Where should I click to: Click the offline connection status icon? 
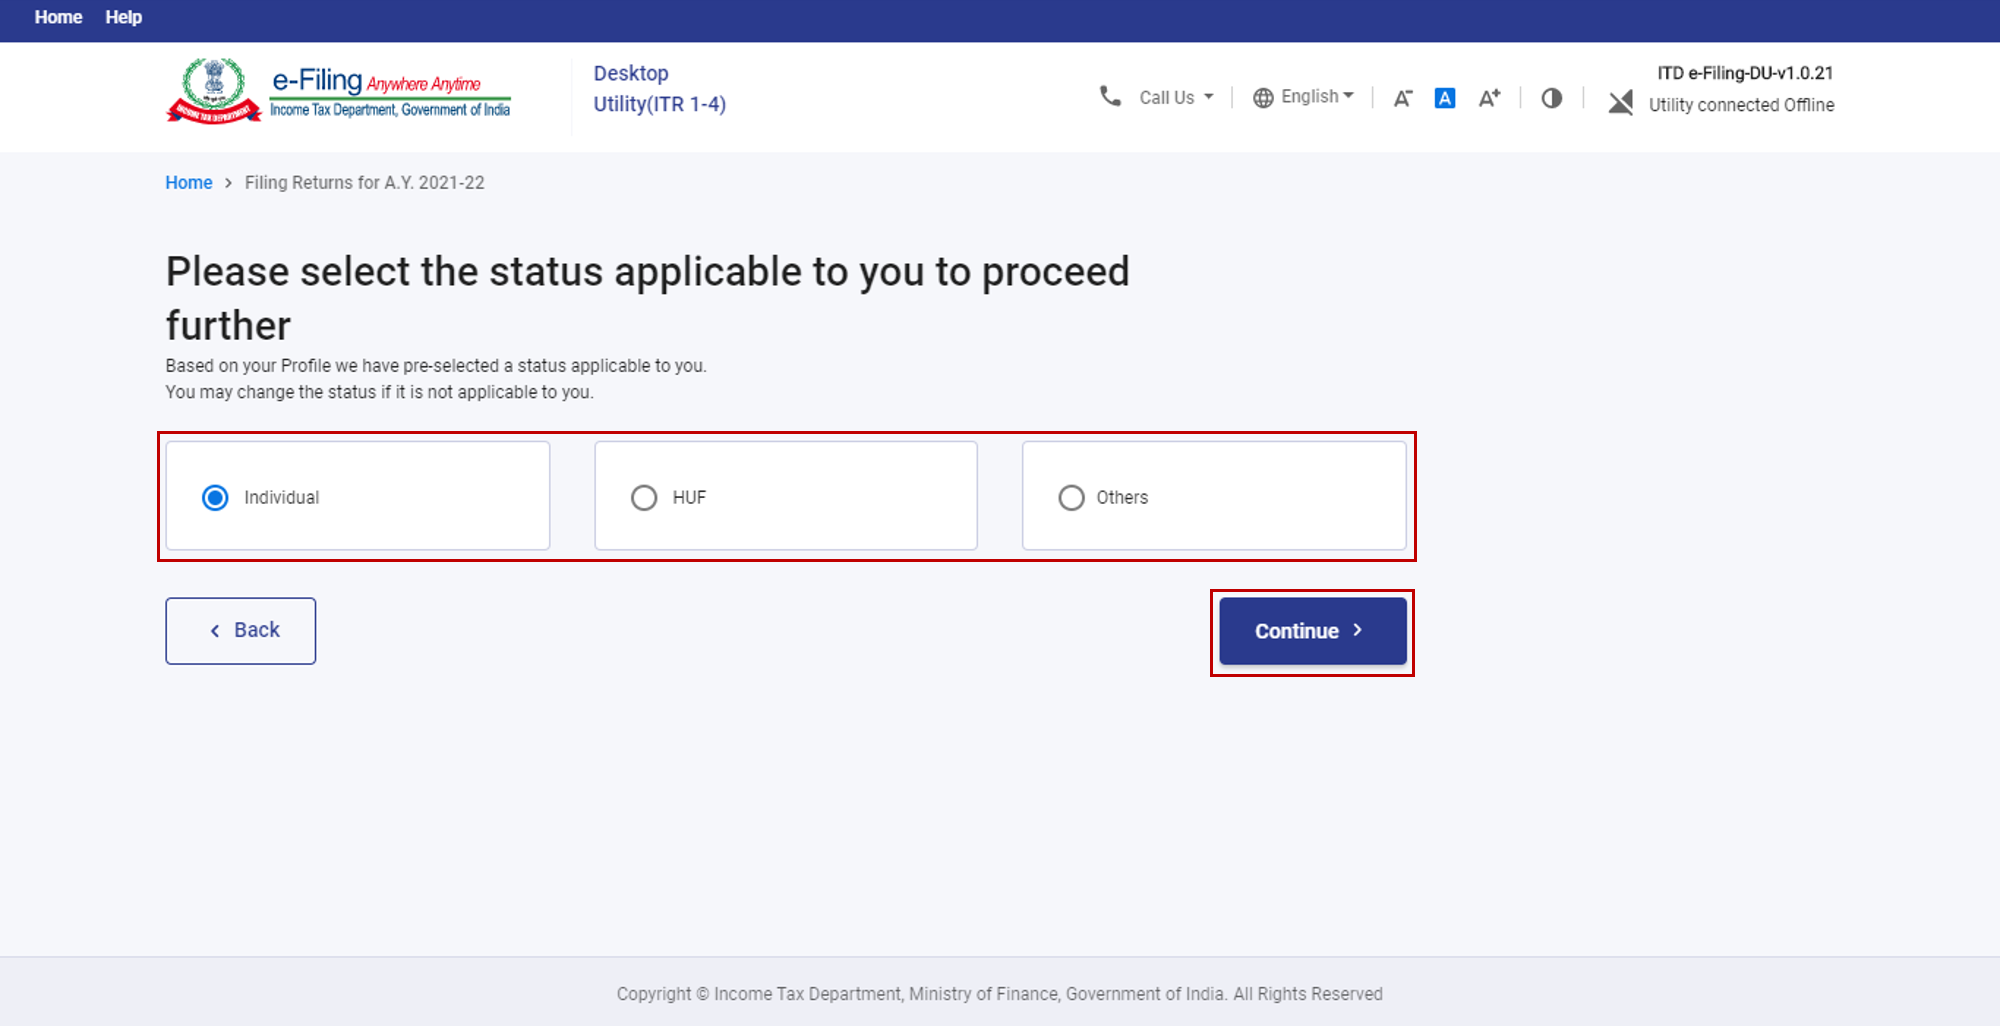coord(1620,102)
